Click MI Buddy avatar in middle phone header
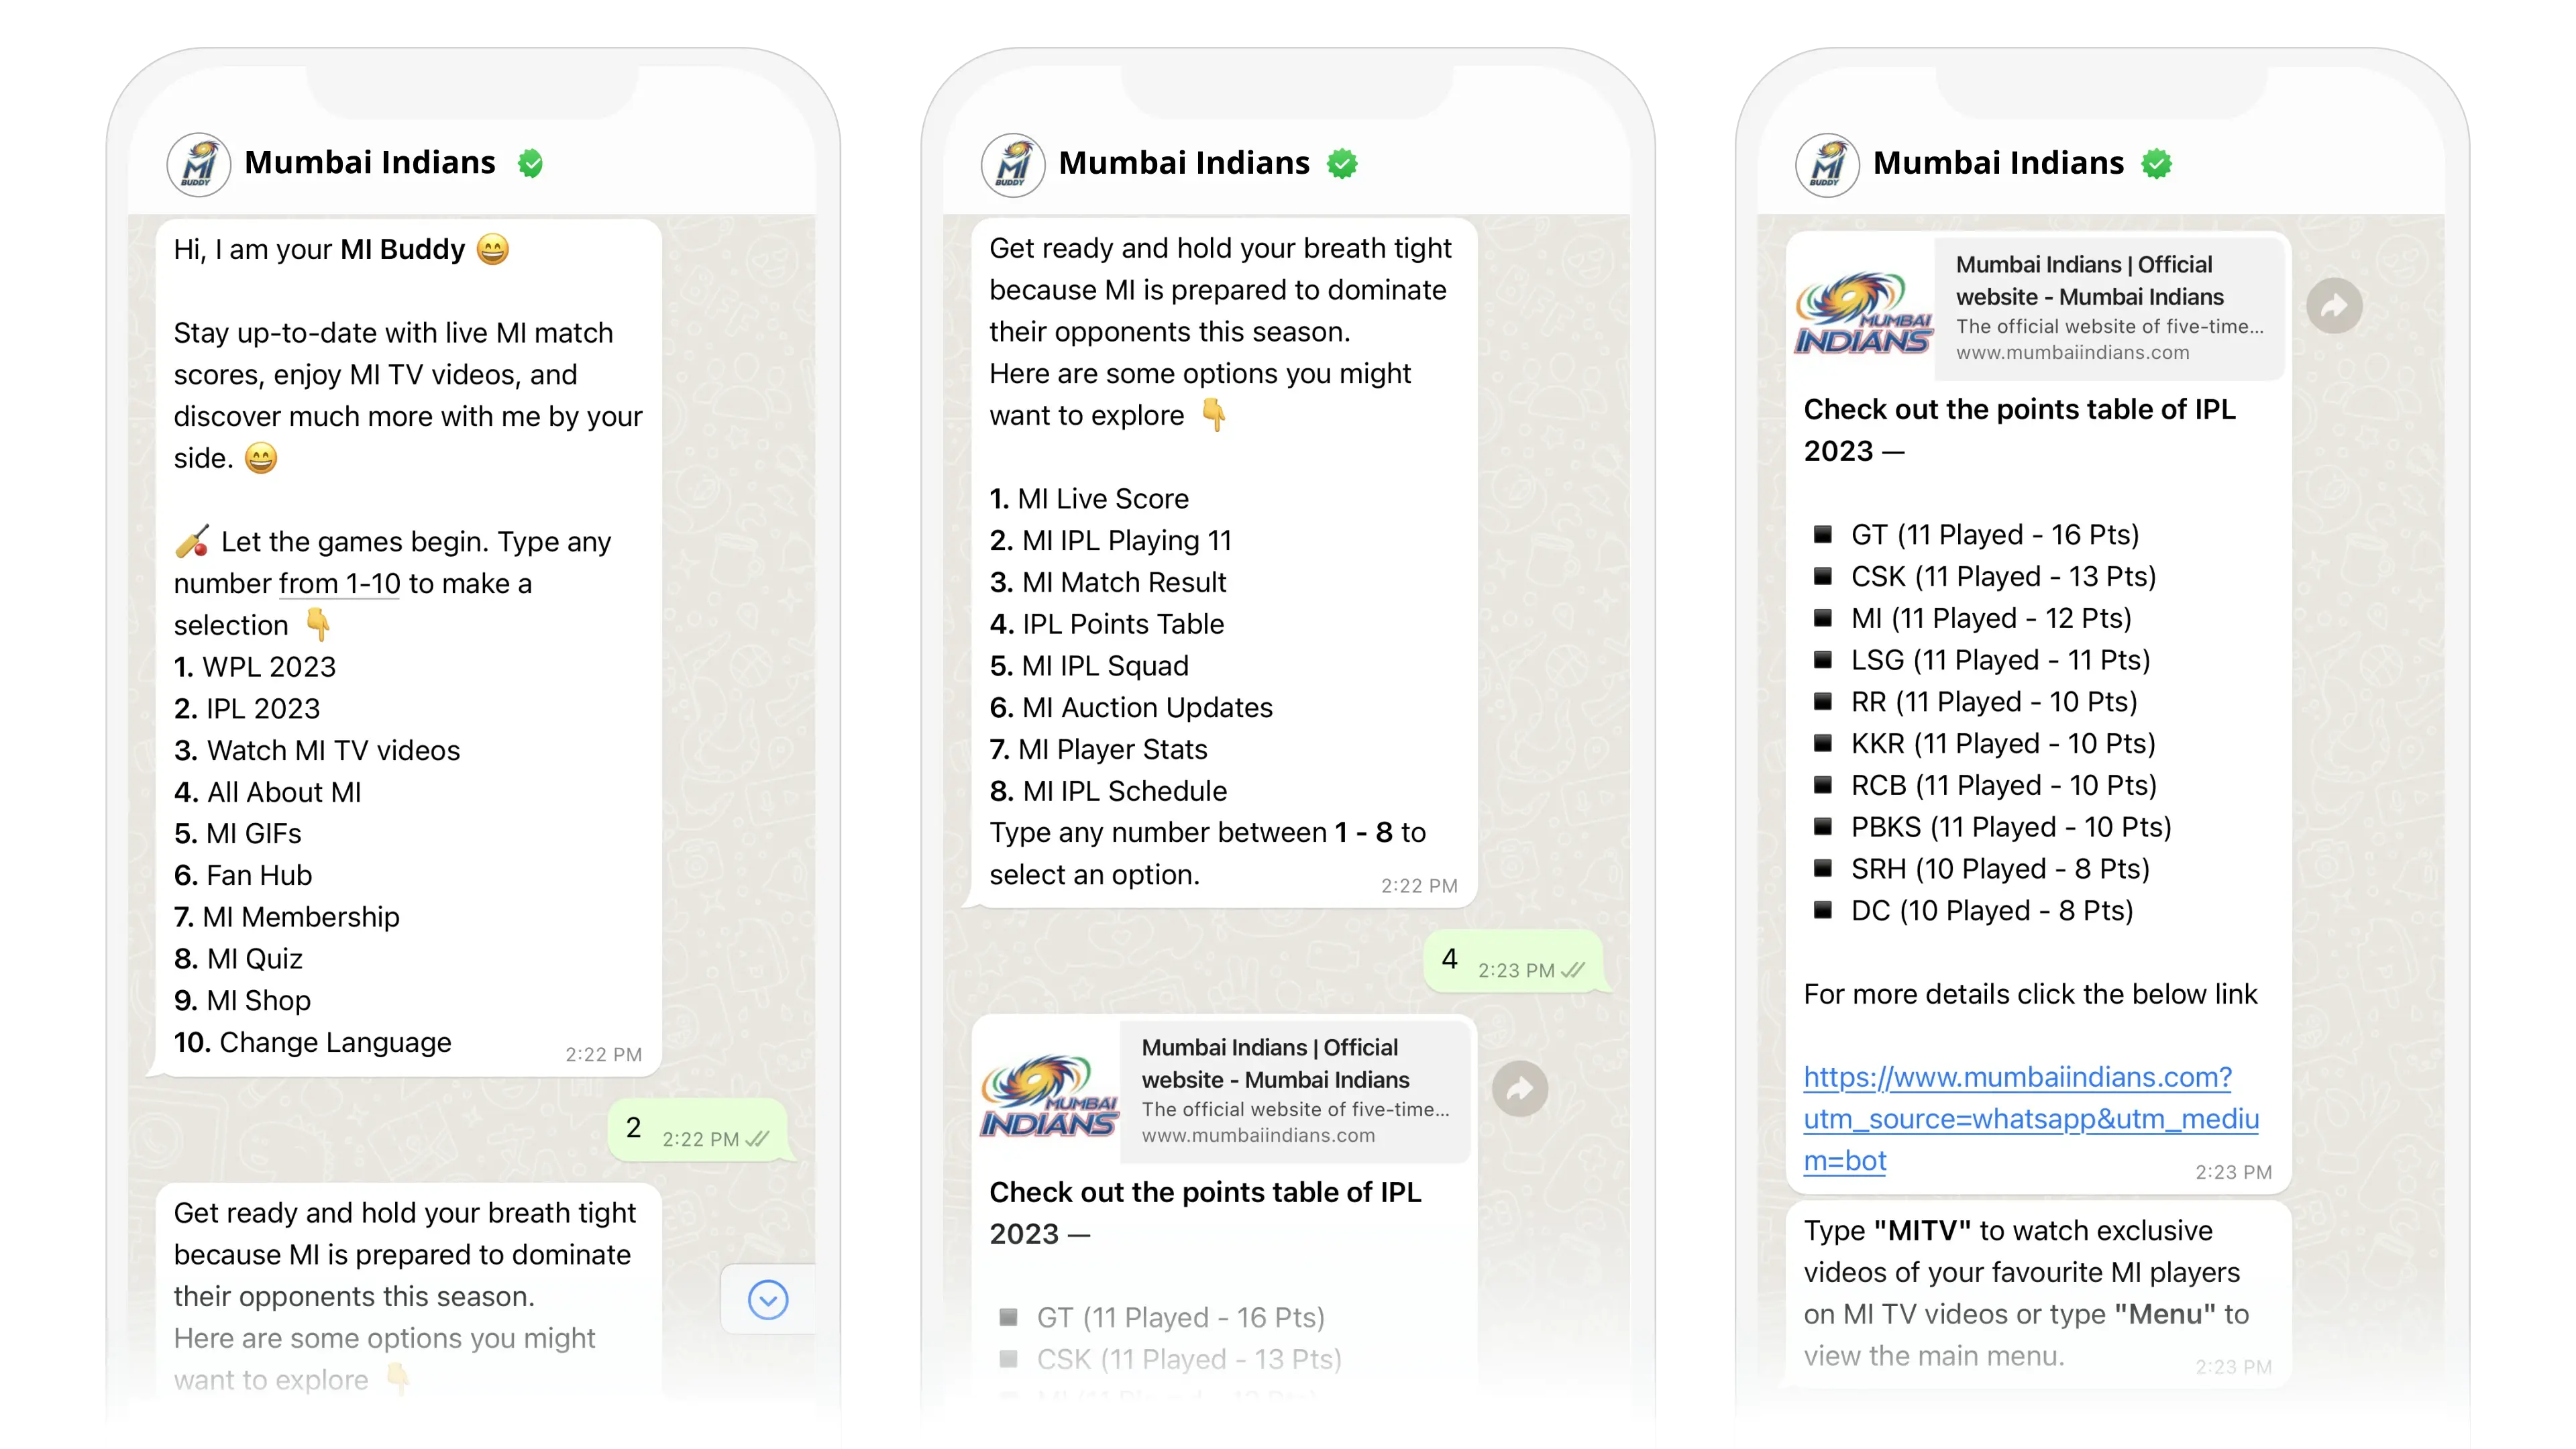 click(1013, 164)
